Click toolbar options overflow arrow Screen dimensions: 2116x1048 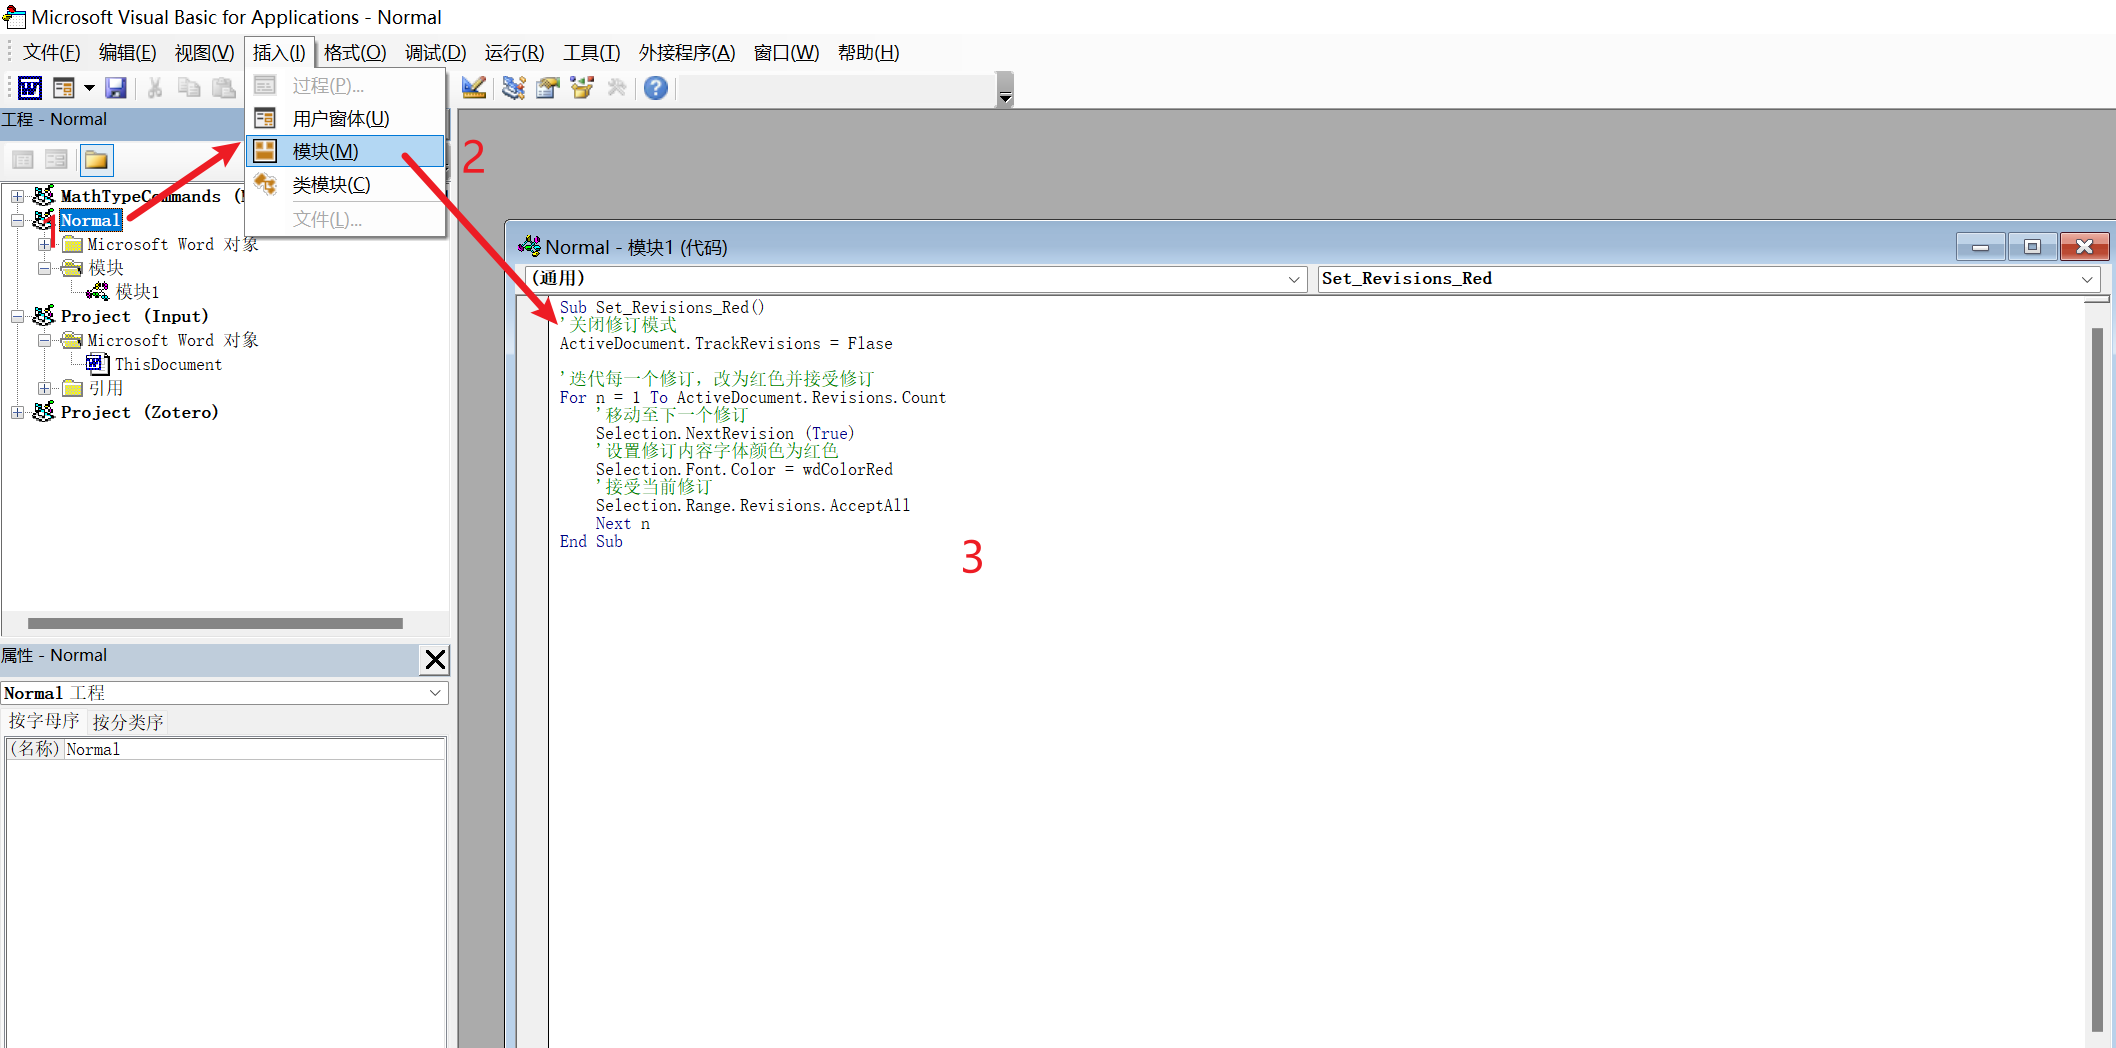click(x=1006, y=90)
